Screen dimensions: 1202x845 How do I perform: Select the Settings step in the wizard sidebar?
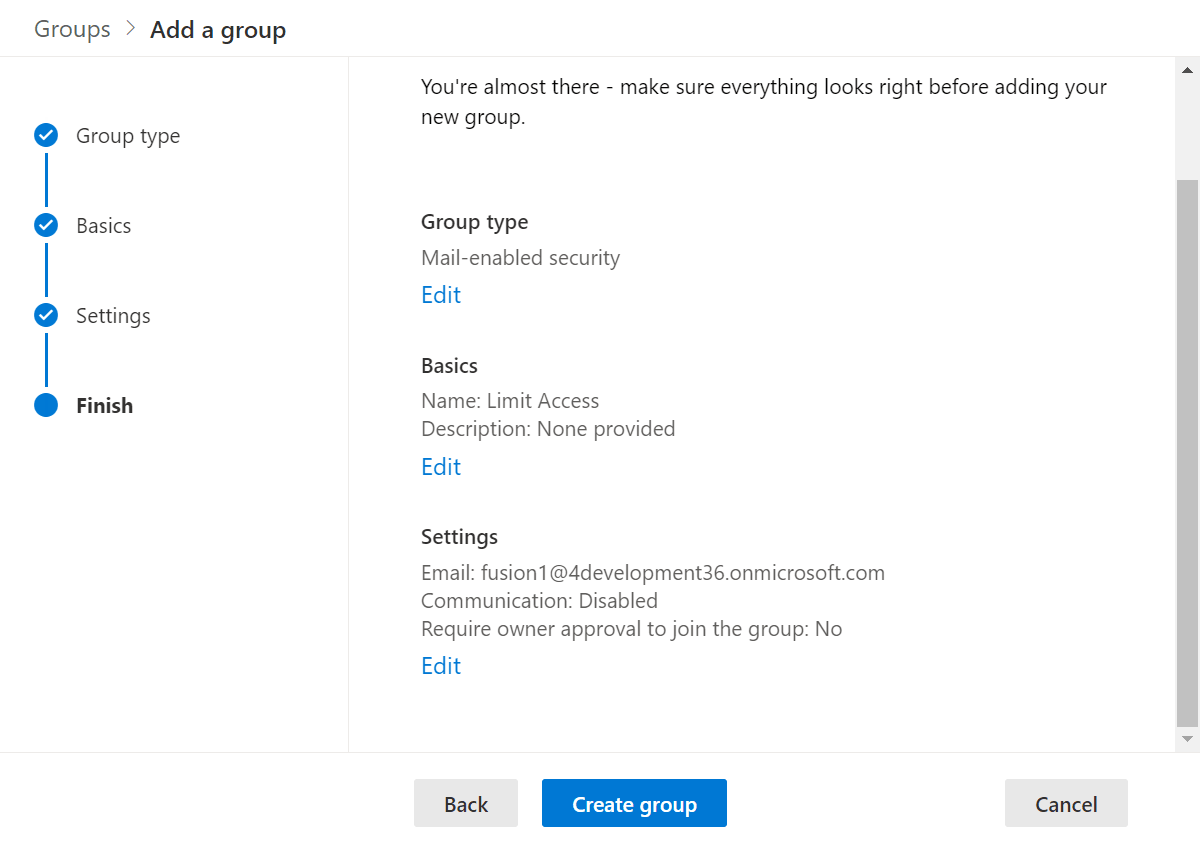(x=113, y=315)
